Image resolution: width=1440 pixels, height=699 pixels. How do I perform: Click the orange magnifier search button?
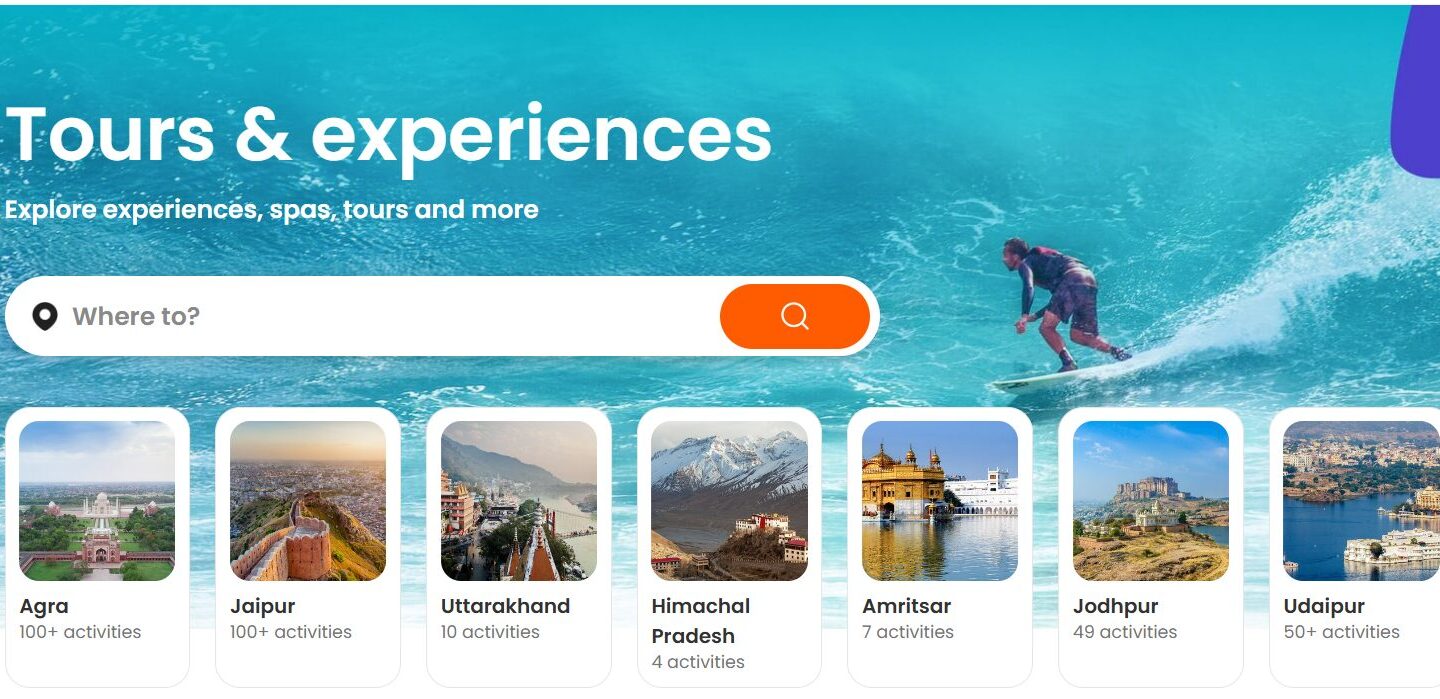point(795,316)
